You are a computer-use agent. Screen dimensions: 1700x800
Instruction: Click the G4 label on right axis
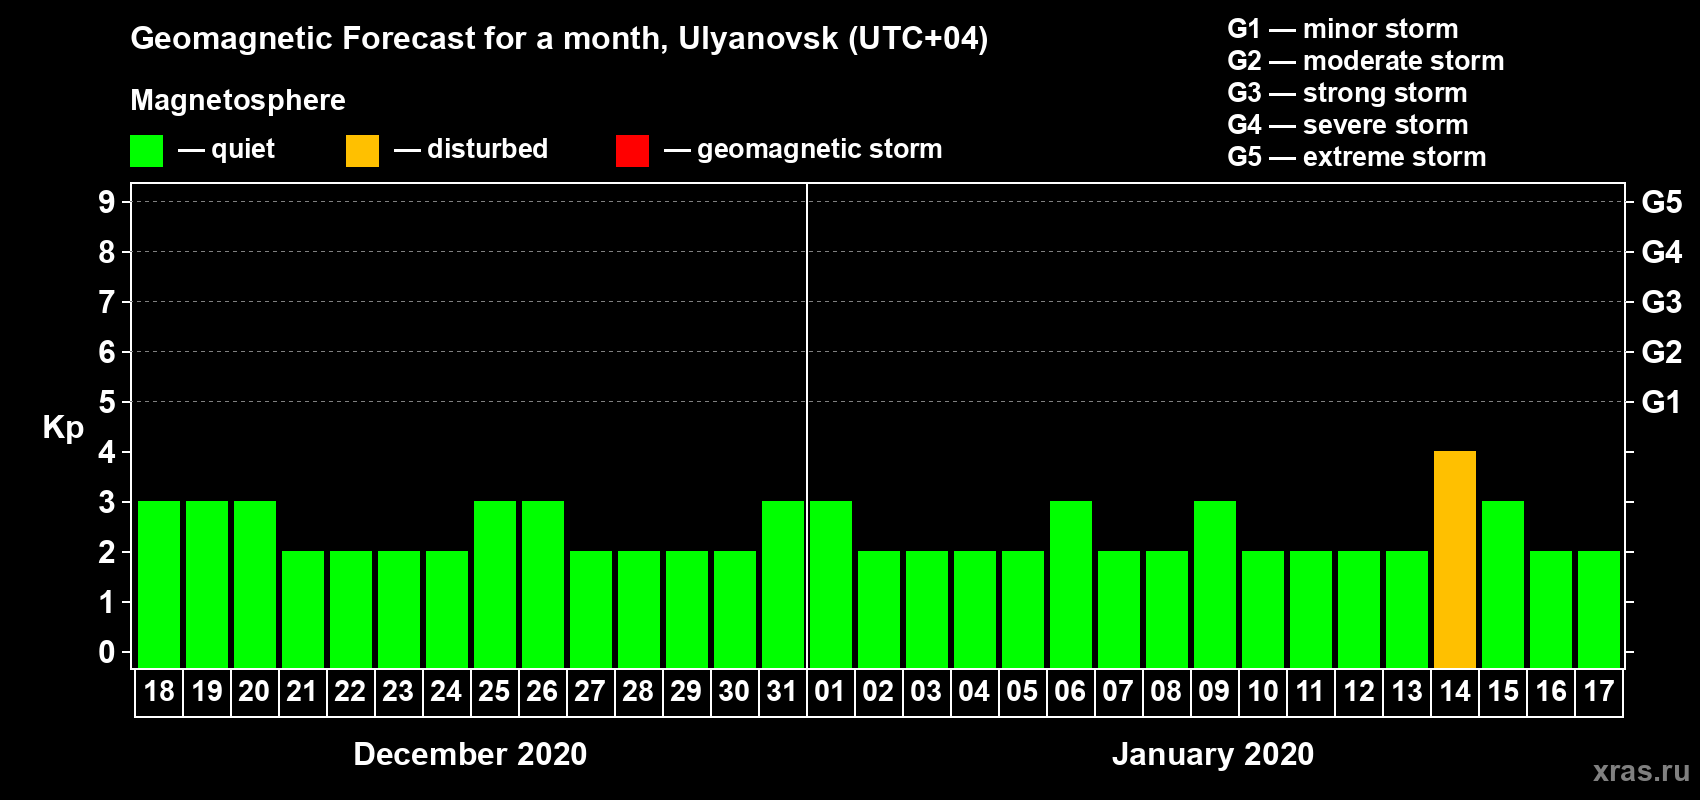(x=1661, y=252)
